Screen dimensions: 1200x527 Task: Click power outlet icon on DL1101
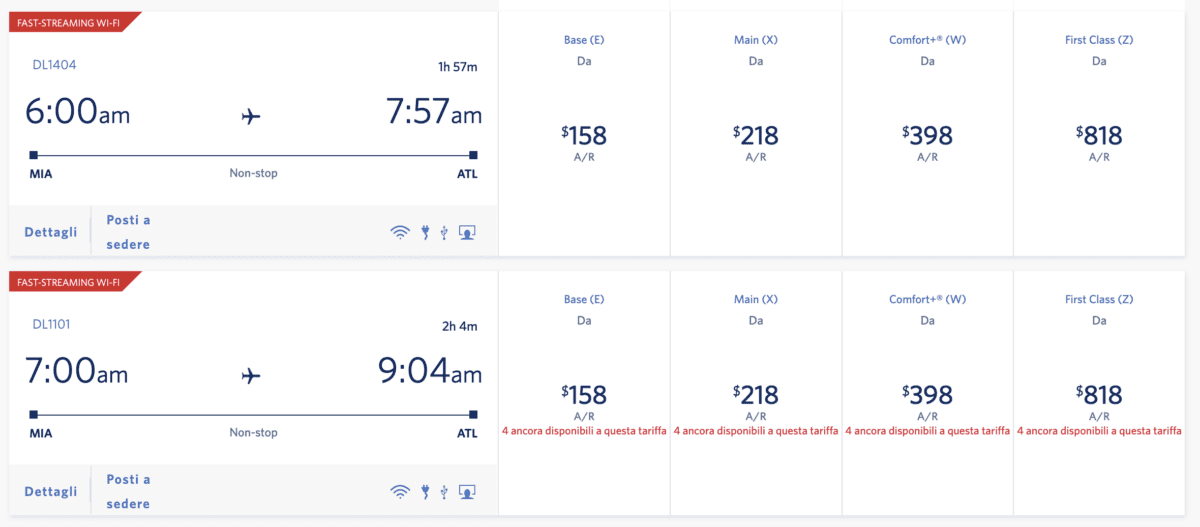tap(425, 491)
